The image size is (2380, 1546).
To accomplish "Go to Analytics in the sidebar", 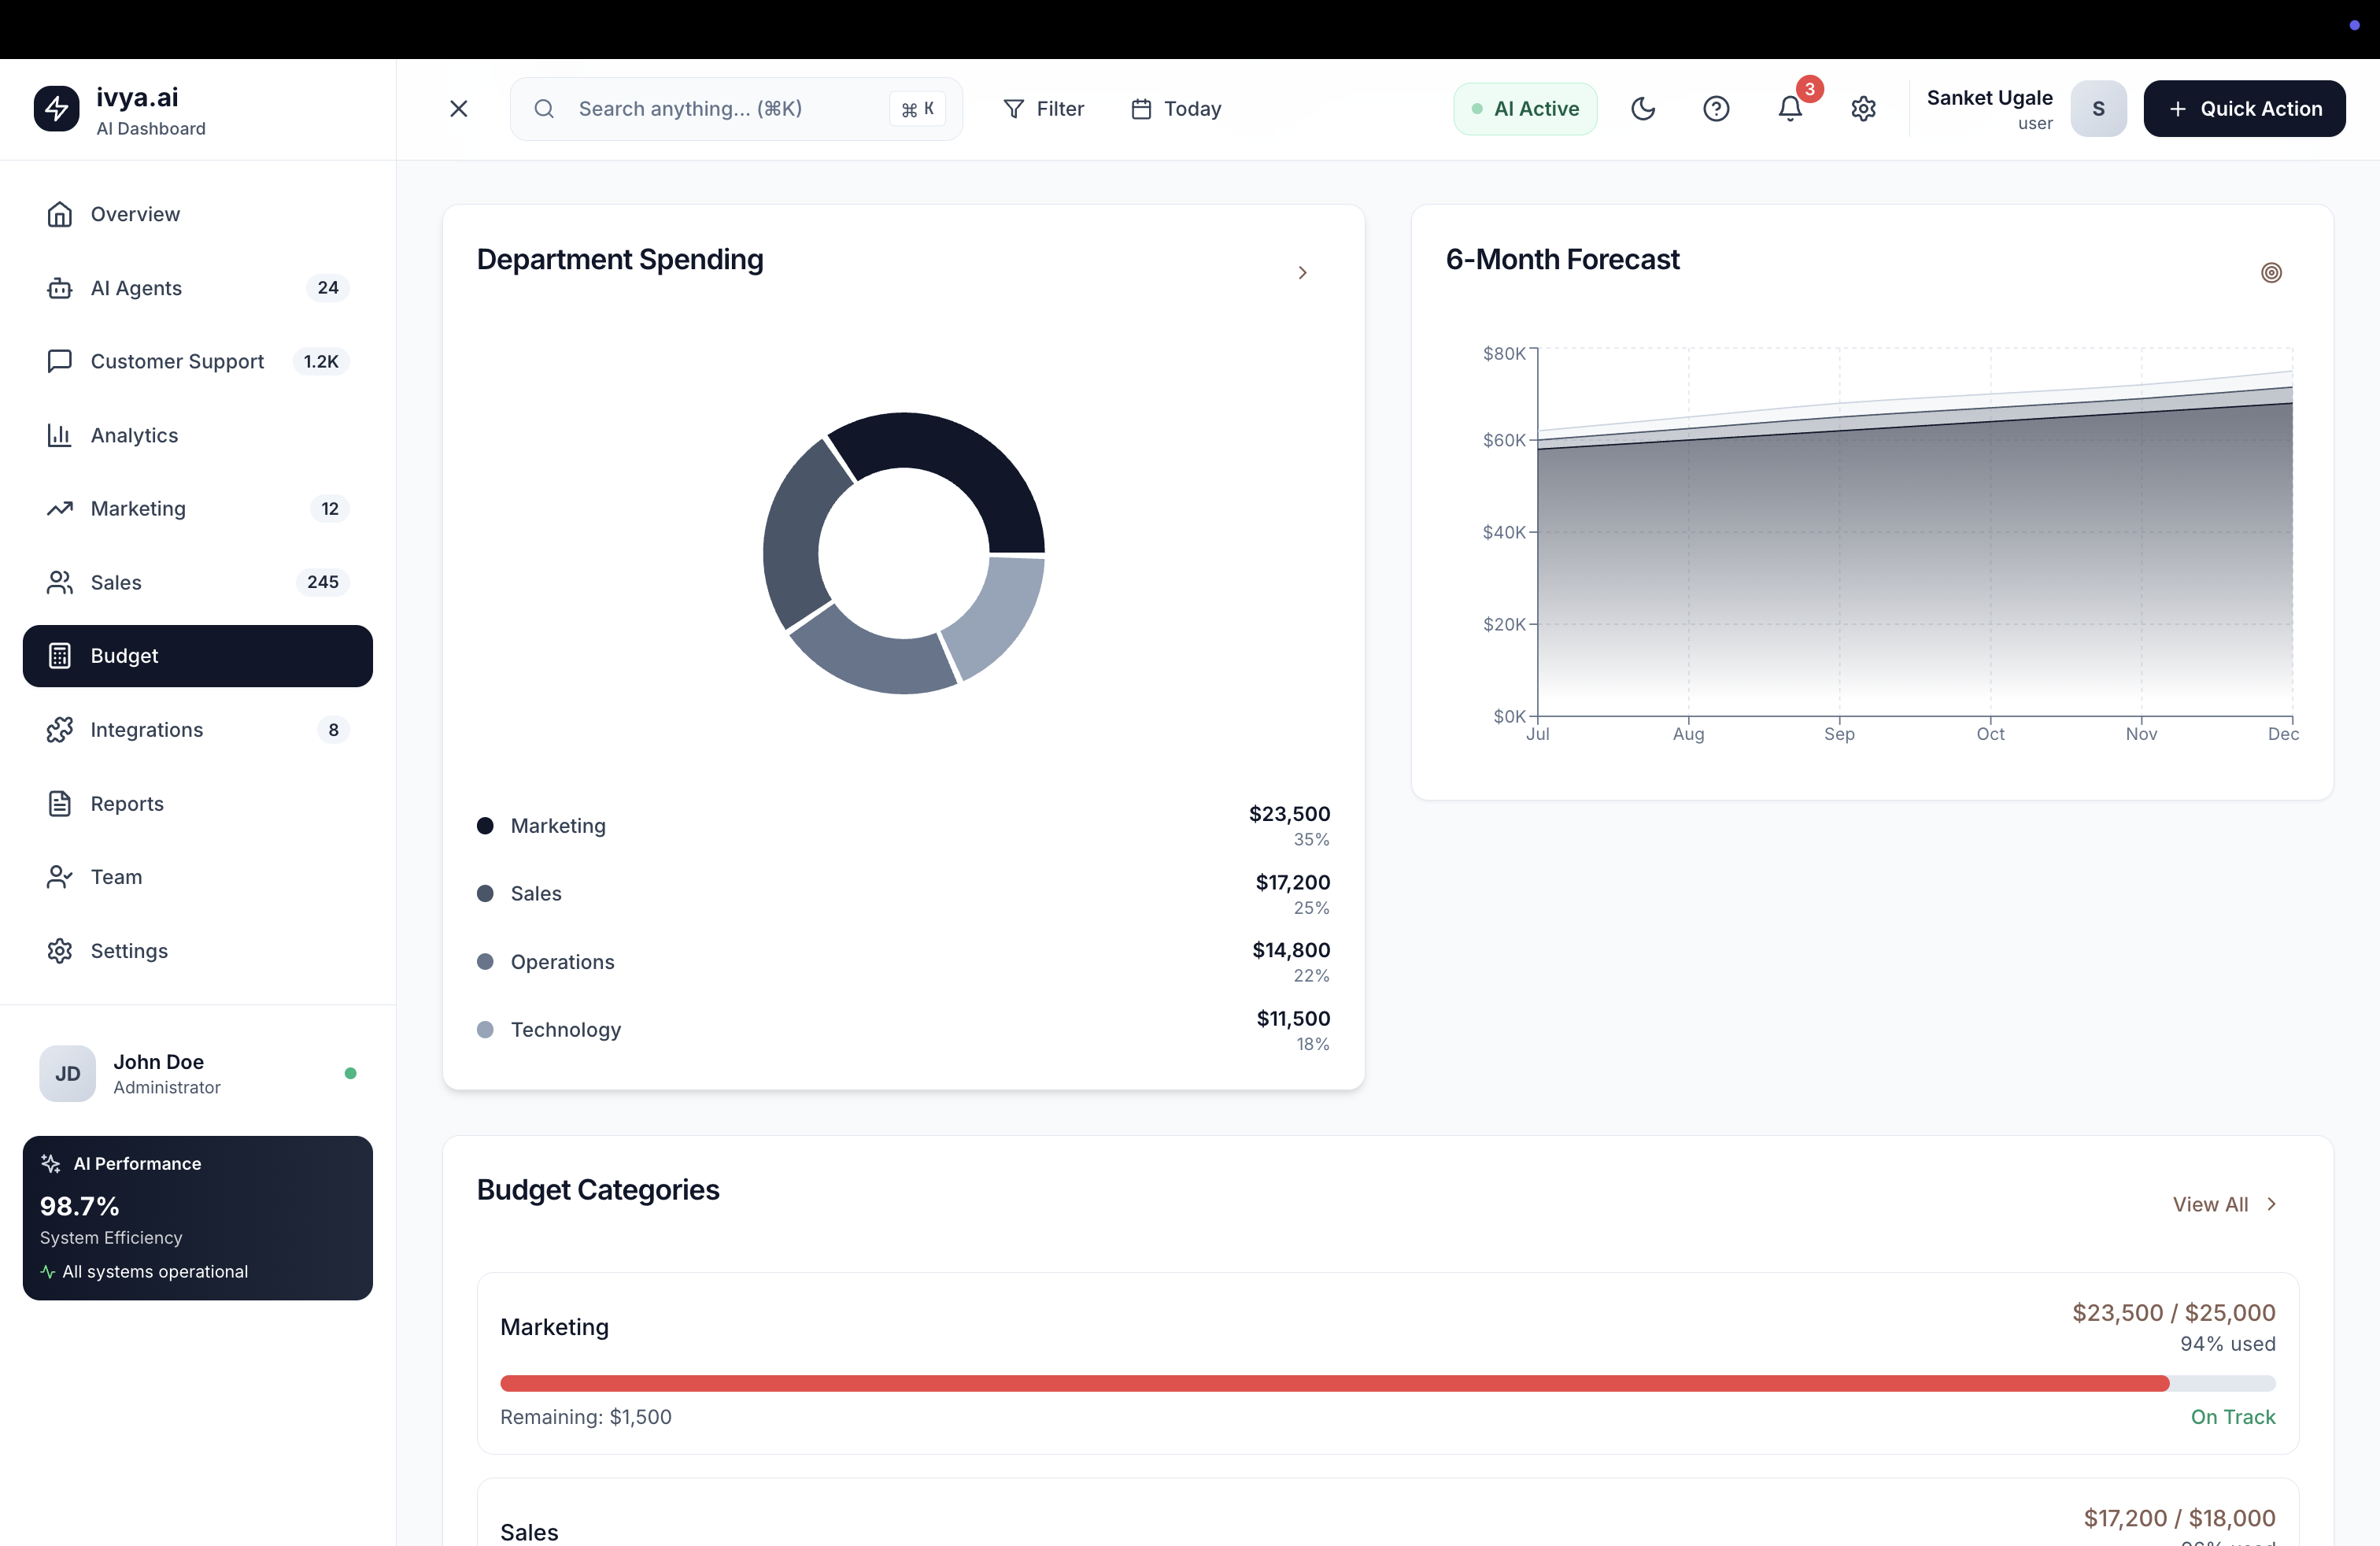I will click(134, 435).
